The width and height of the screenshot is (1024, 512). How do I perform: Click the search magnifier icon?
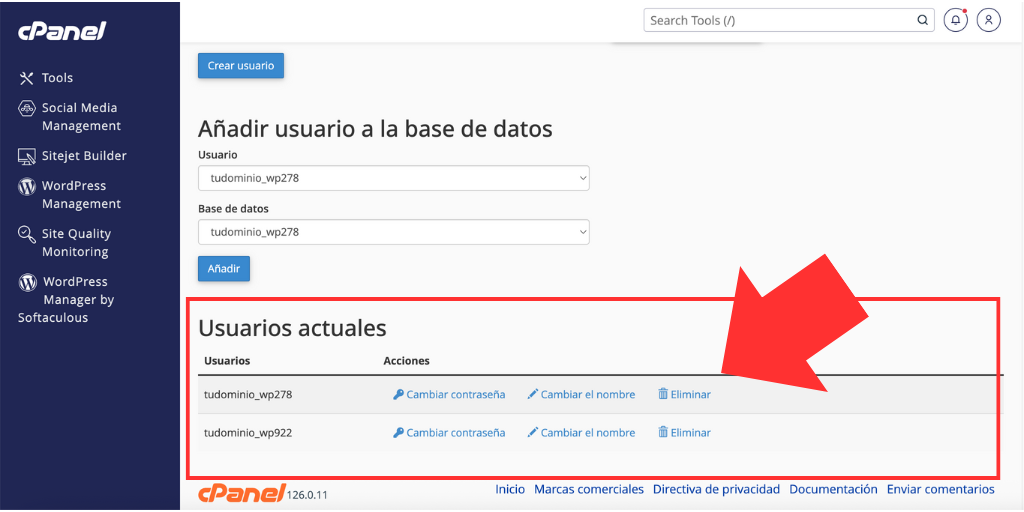click(922, 20)
